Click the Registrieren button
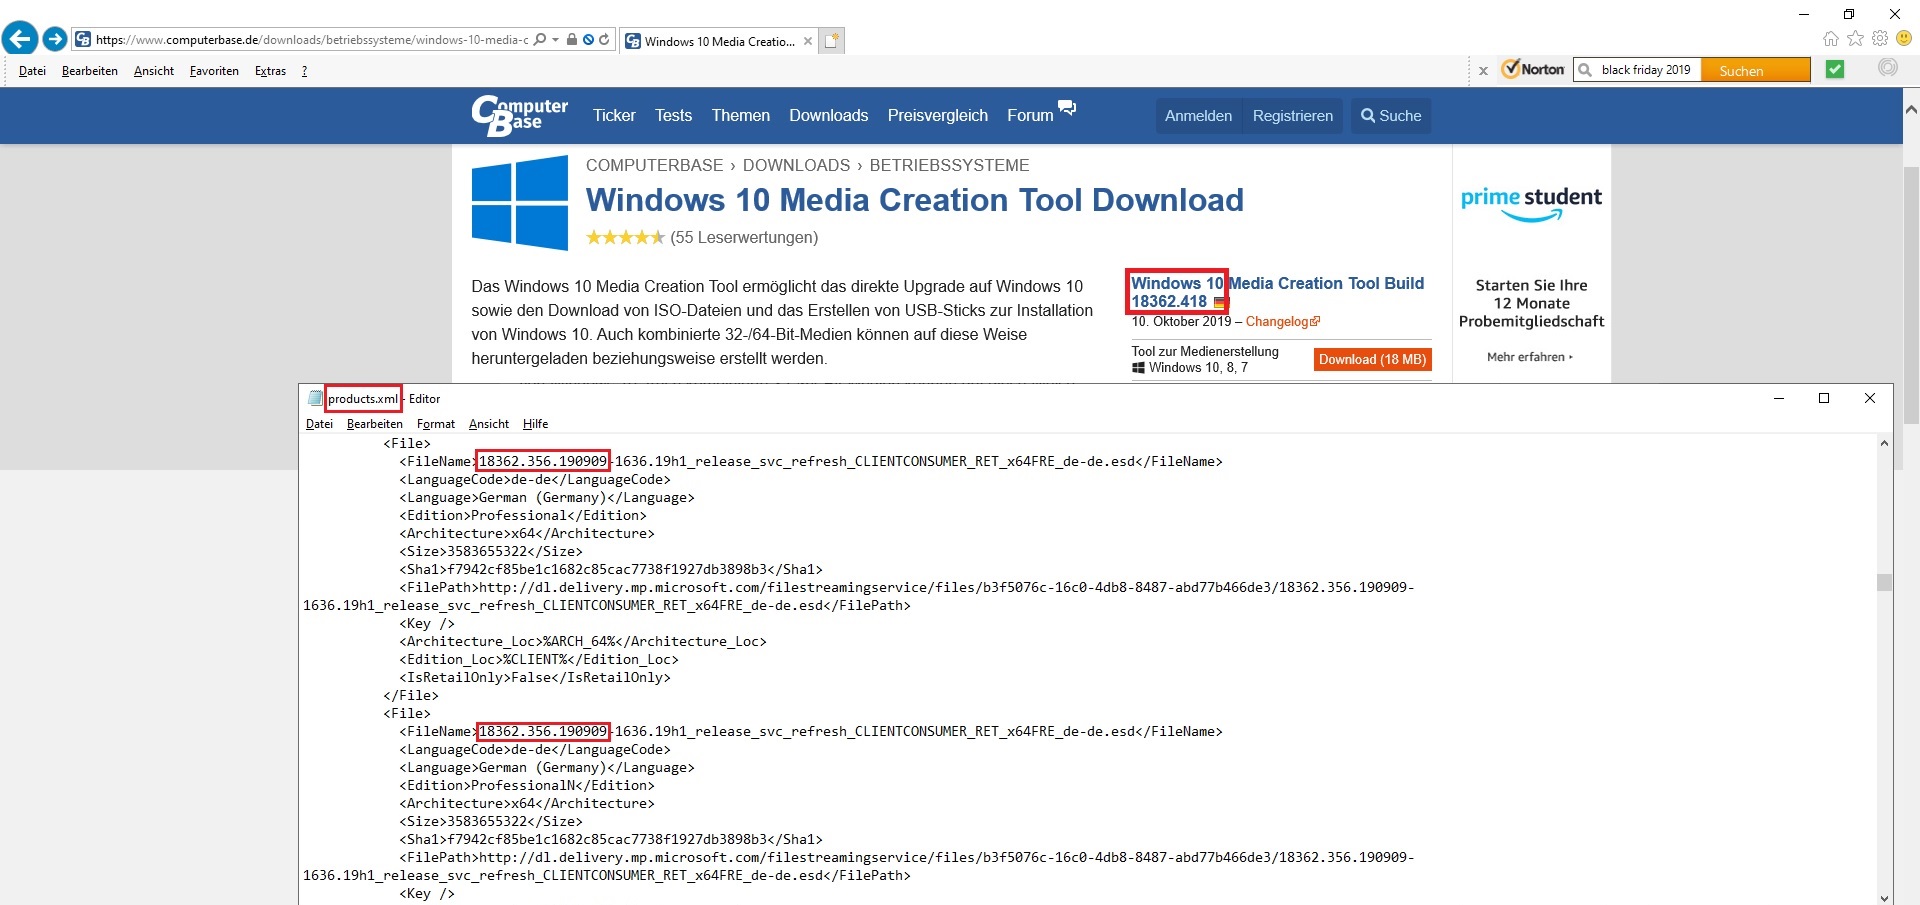 pos(1292,116)
